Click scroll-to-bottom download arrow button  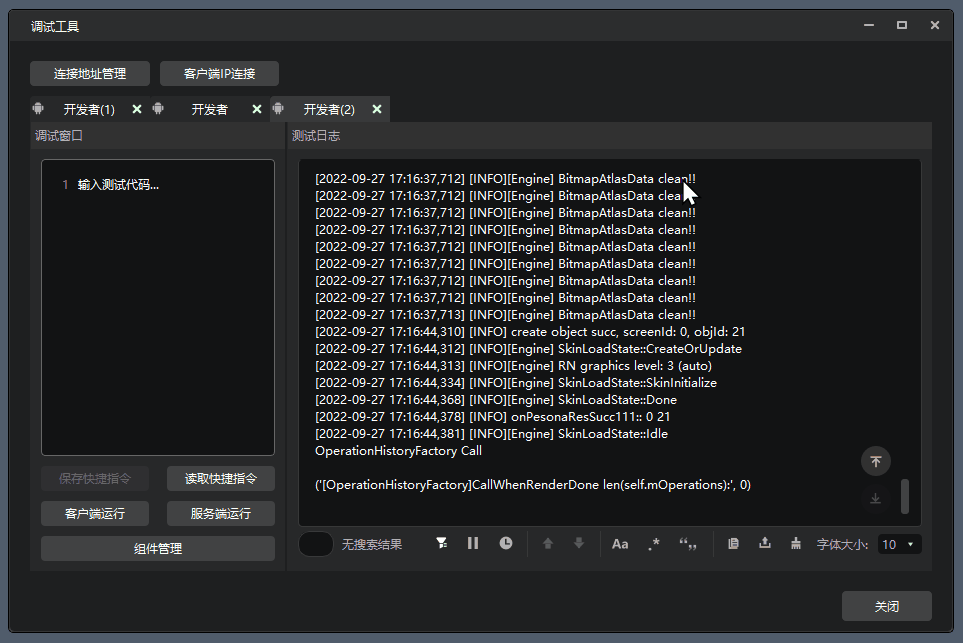(x=875, y=498)
